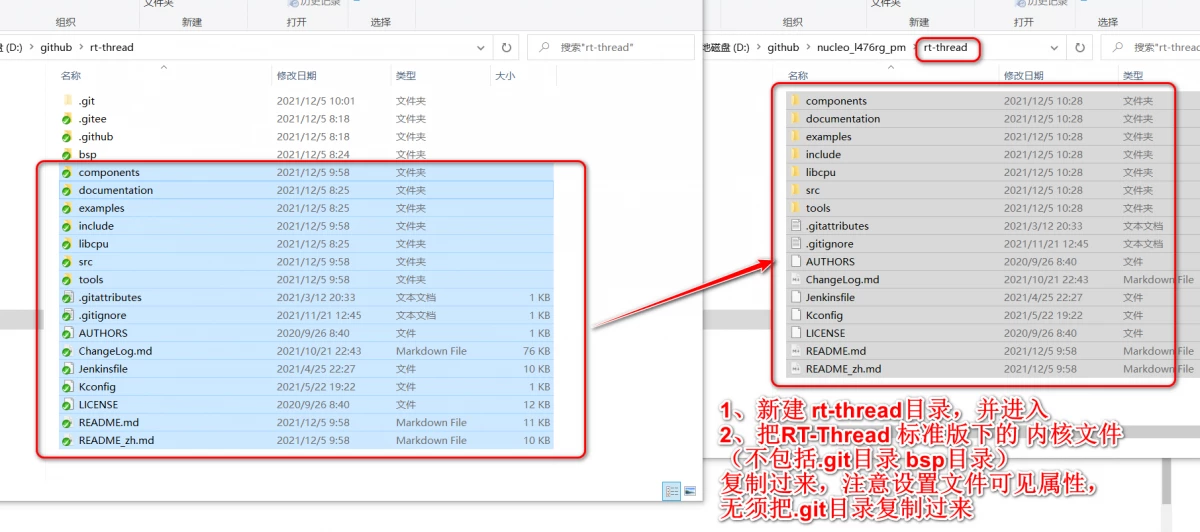
Task: Switch left window to large icons view layout
Action: (x=689, y=491)
